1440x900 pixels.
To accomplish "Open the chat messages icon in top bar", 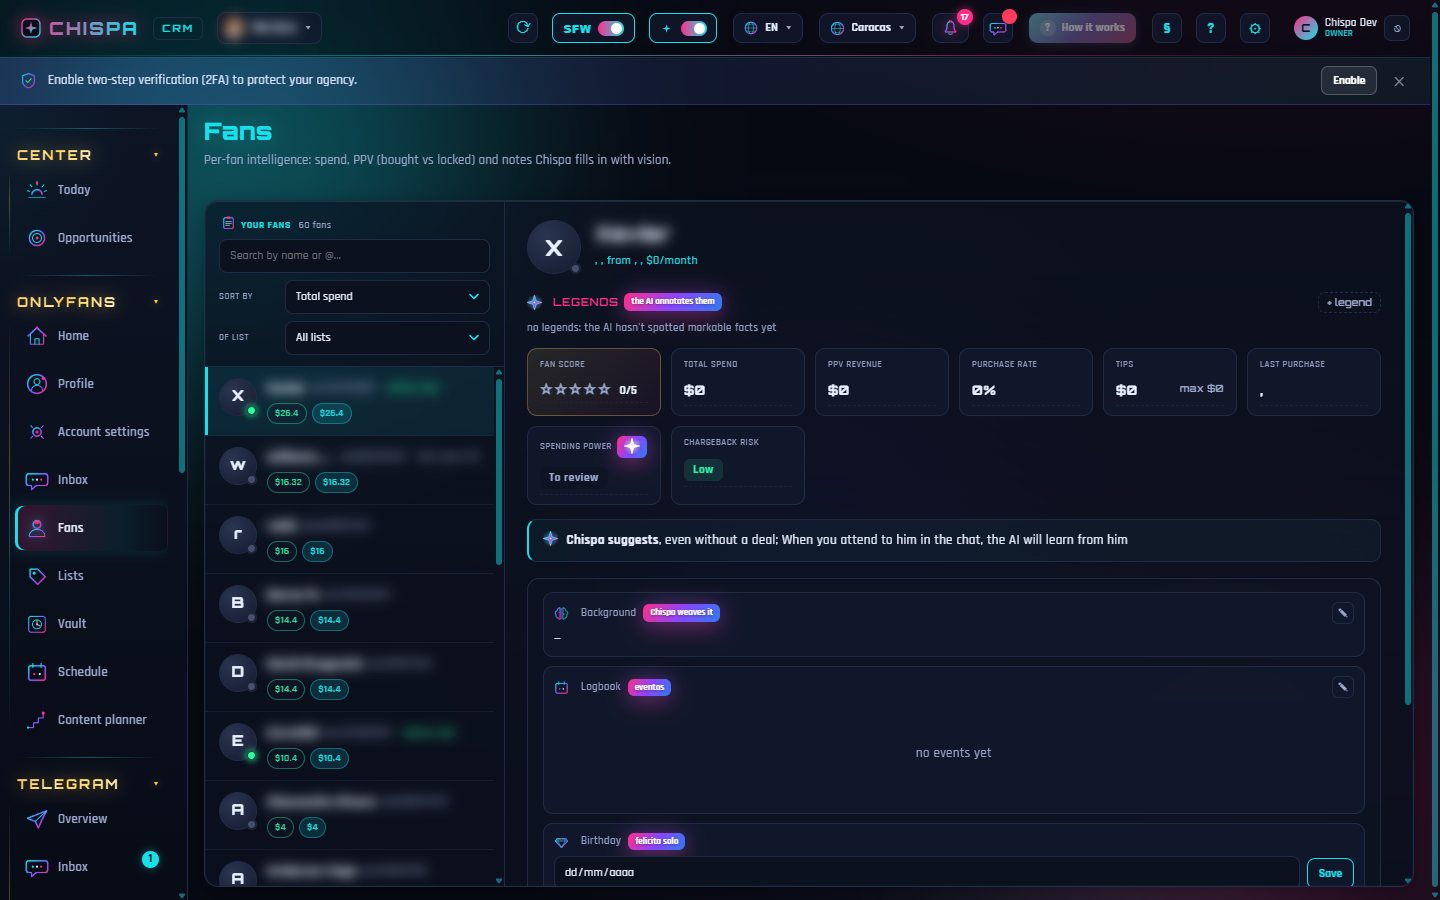I will 997,28.
